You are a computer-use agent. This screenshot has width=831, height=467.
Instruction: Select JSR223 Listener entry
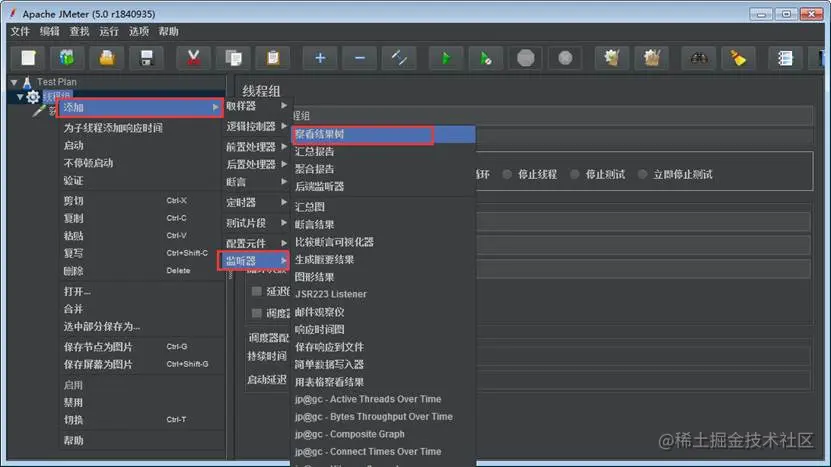coord(384,294)
